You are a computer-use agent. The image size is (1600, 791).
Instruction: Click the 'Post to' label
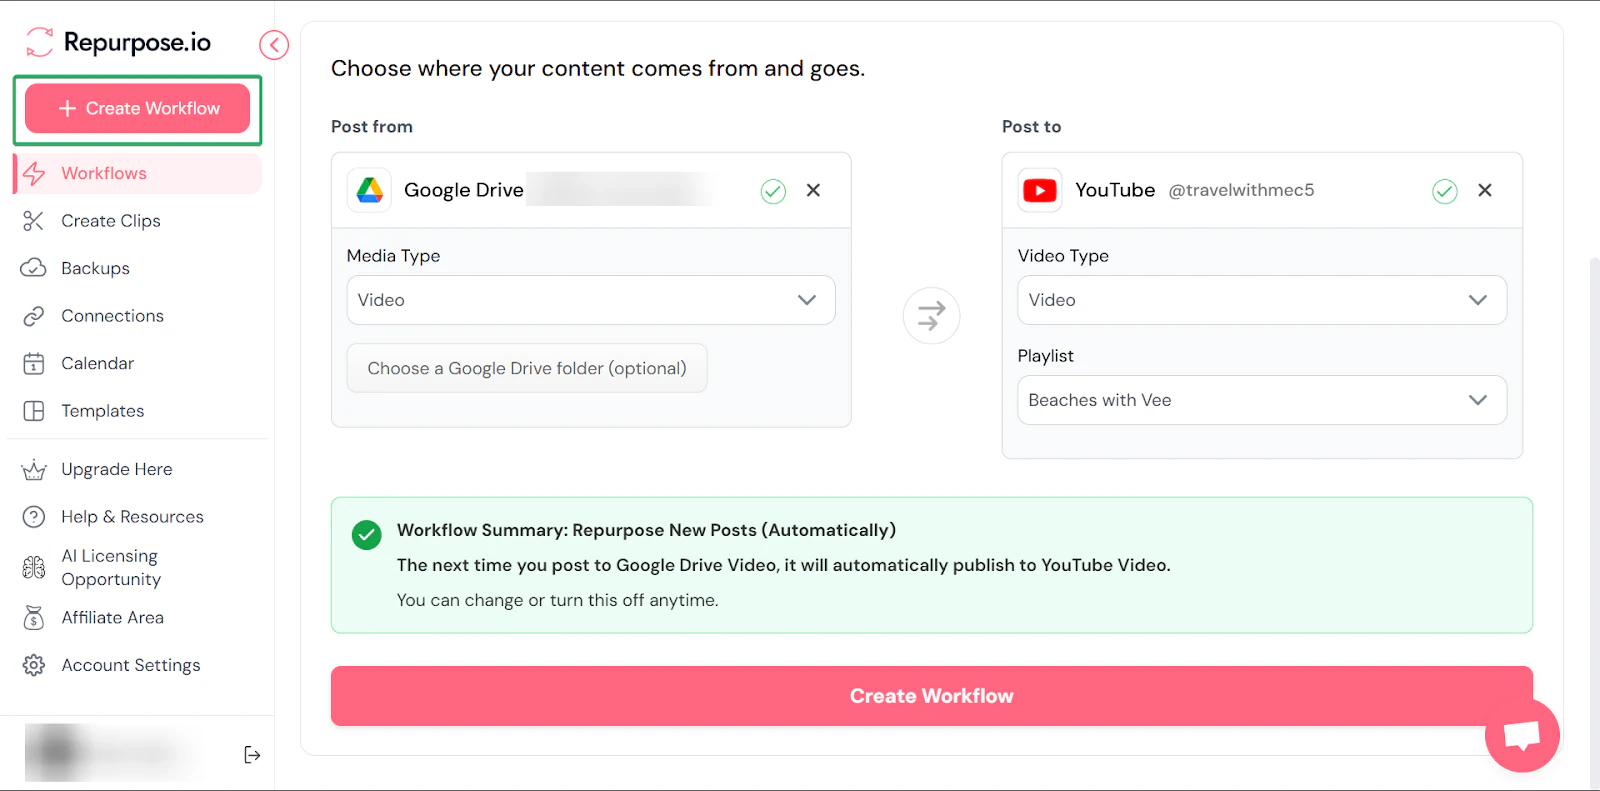[1031, 127]
